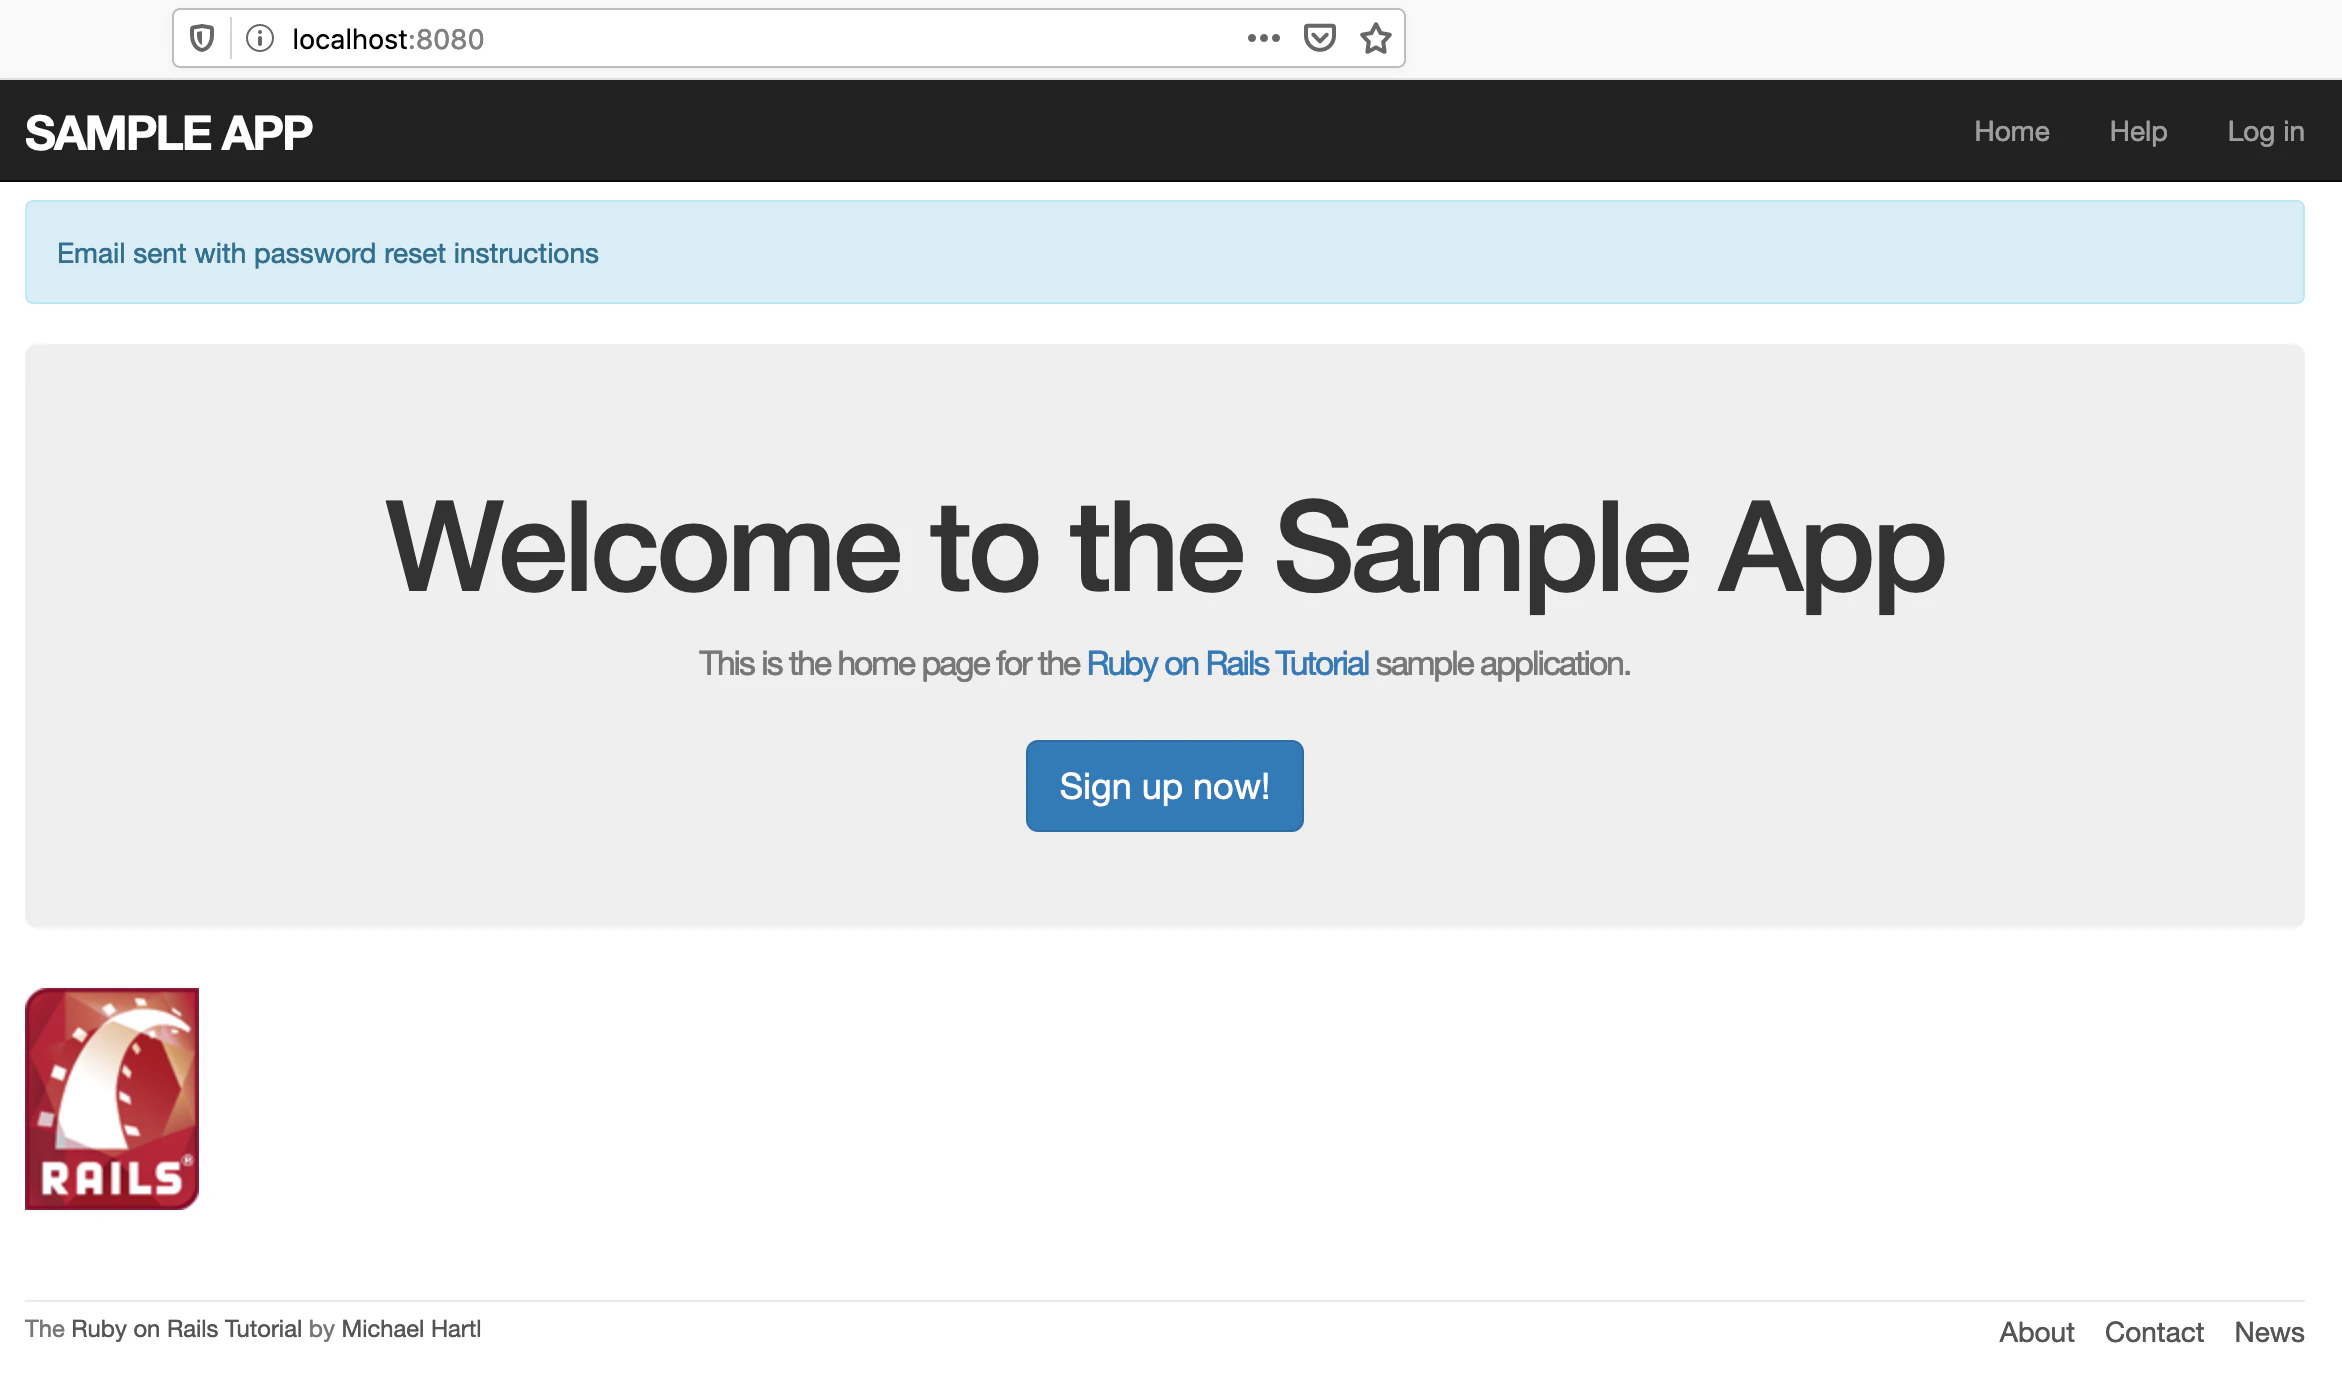The width and height of the screenshot is (2342, 1378).
Task: Bookmark this page with star icon
Action: (1376, 39)
